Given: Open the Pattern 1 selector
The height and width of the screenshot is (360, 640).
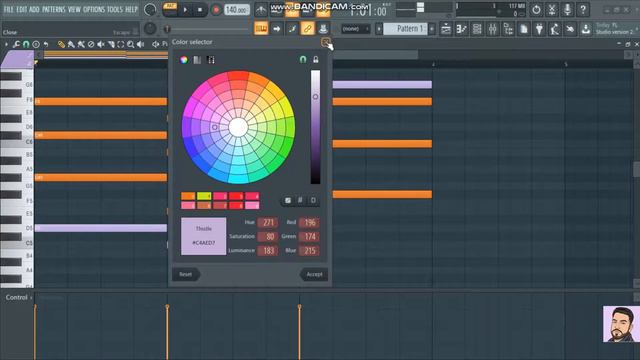Looking at the screenshot, I should pyautogui.click(x=405, y=29).
